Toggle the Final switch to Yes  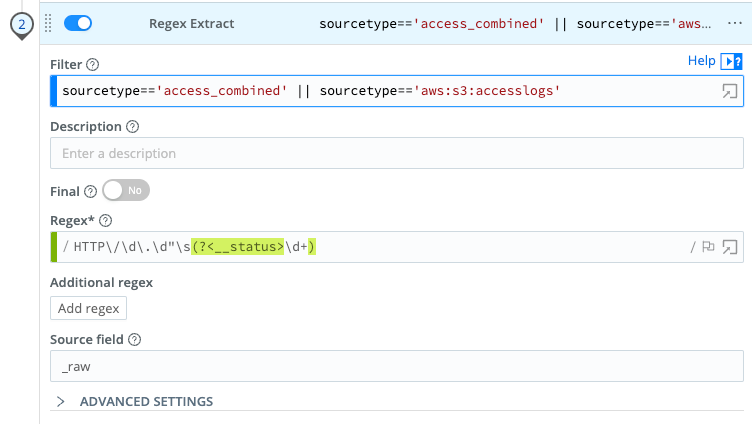coord(126,190)
